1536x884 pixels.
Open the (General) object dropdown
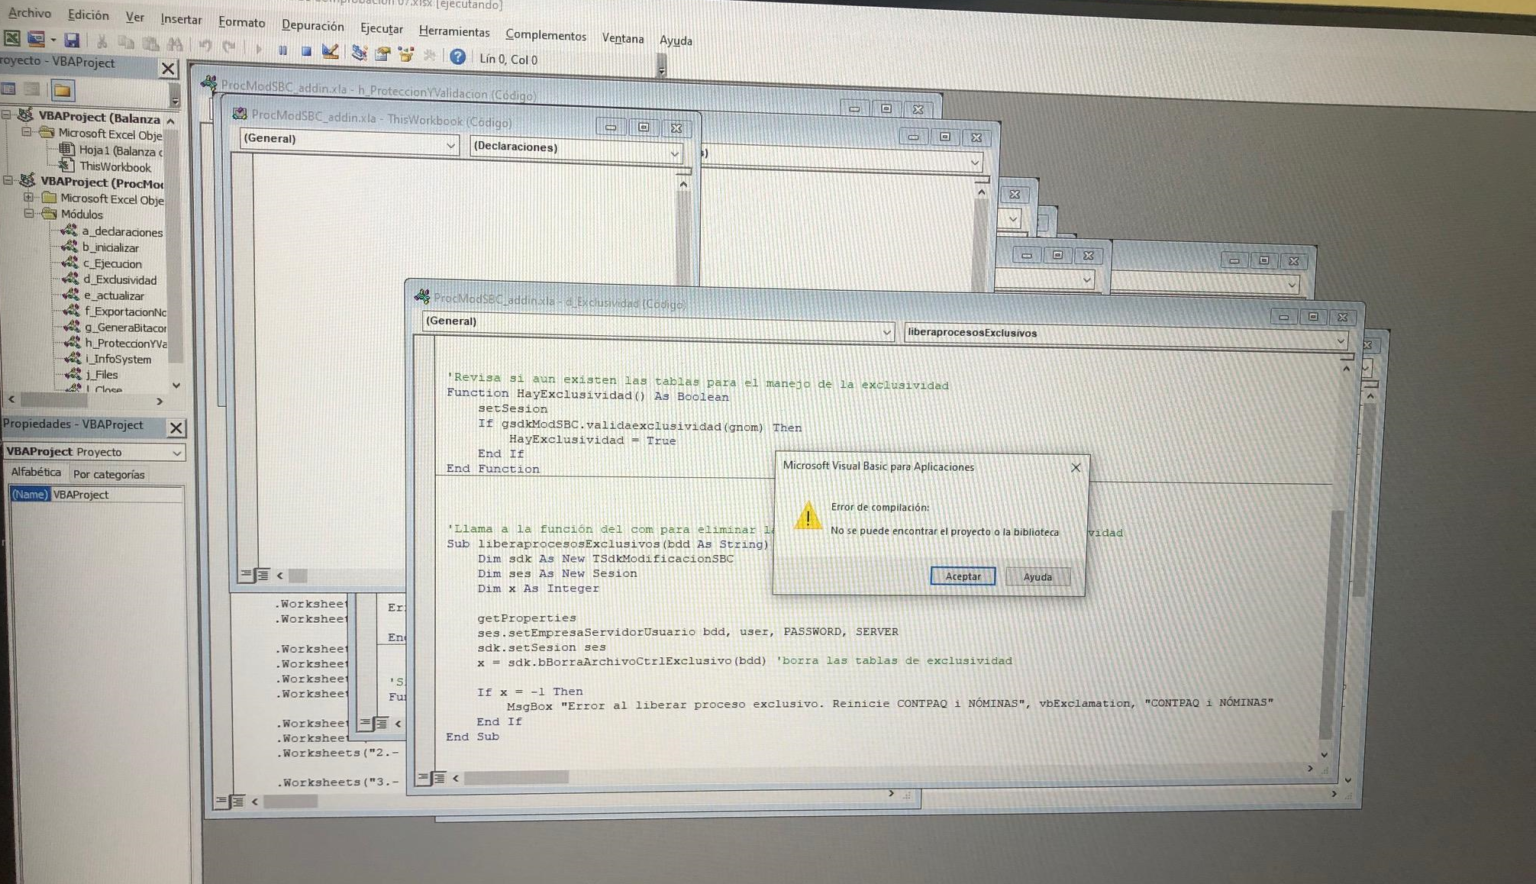tap(888, 332)
